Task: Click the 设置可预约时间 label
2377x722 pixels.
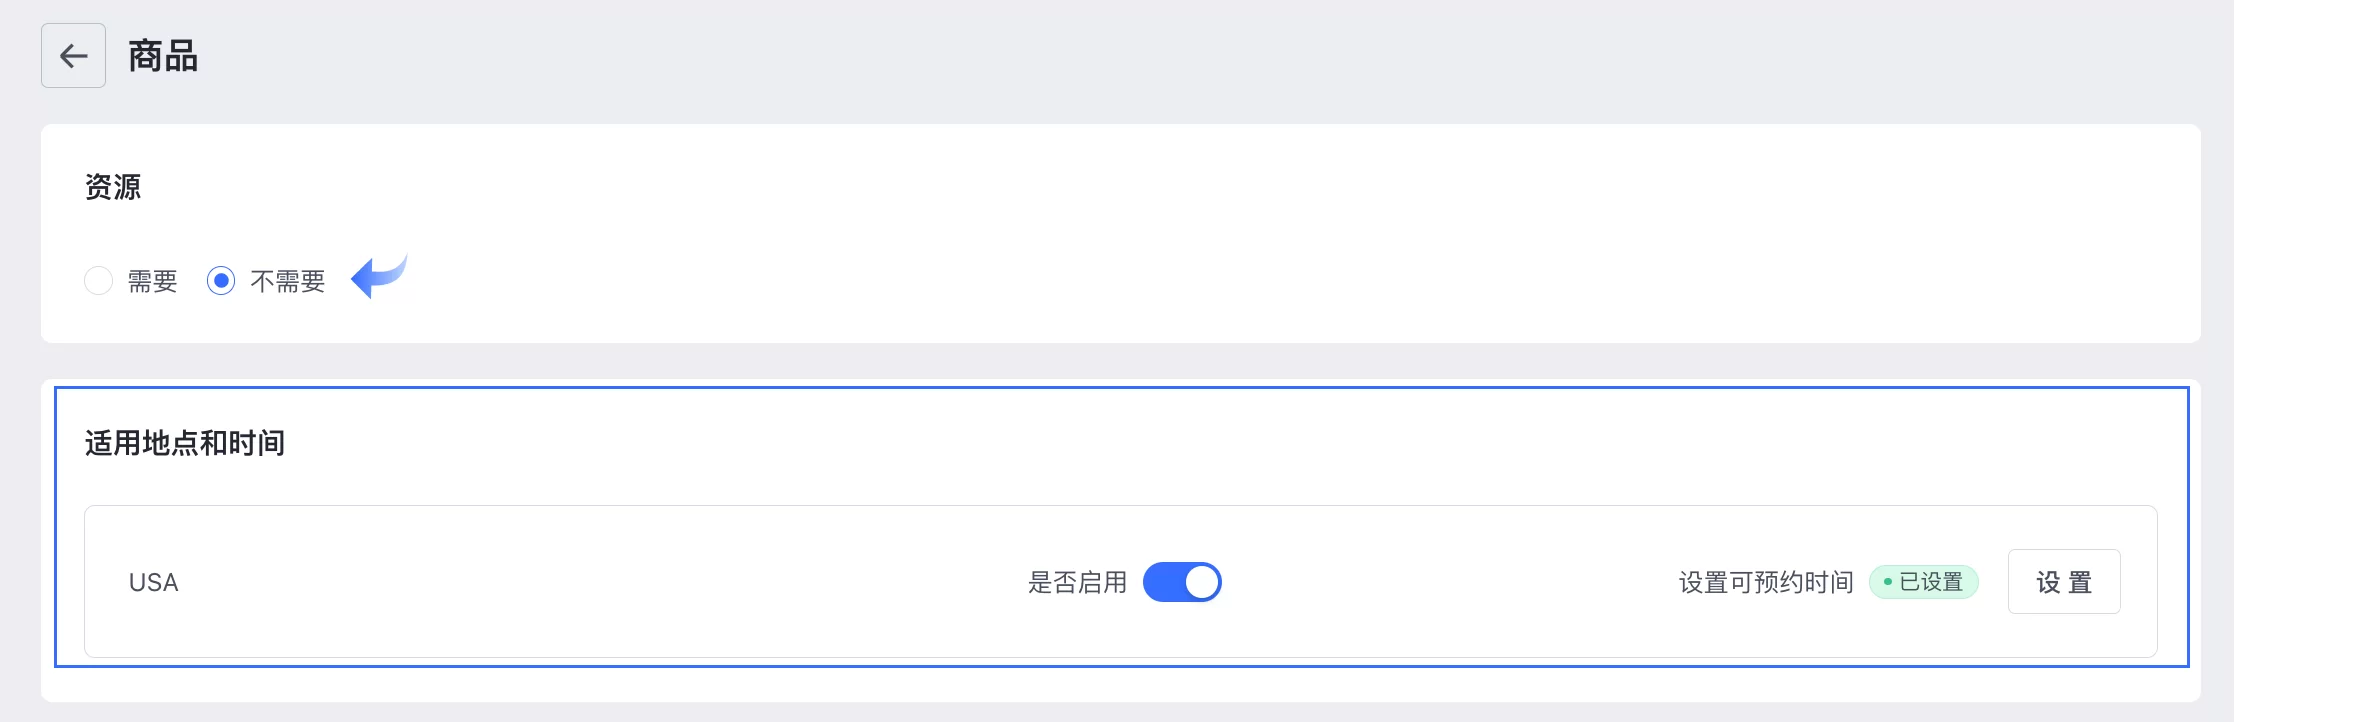Action: [x=1765, y=580]
